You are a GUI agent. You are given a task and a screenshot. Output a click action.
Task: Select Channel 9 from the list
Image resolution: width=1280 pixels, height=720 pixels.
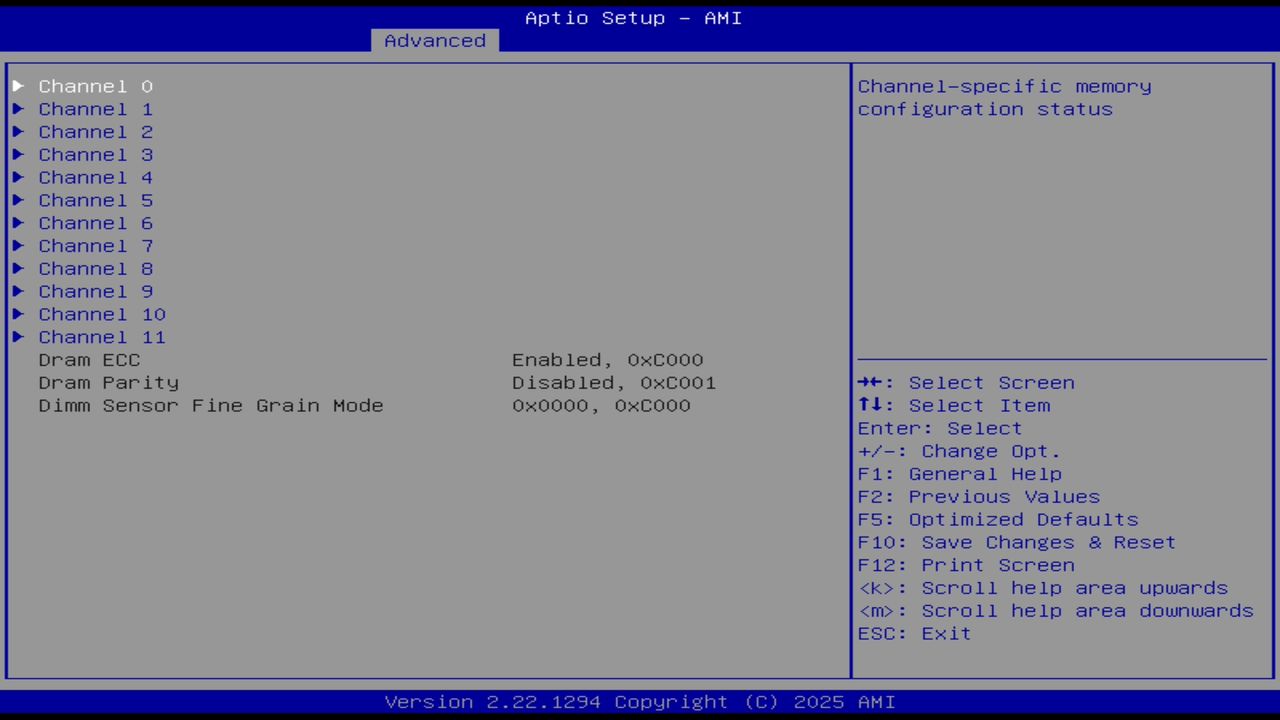point(95,291)
